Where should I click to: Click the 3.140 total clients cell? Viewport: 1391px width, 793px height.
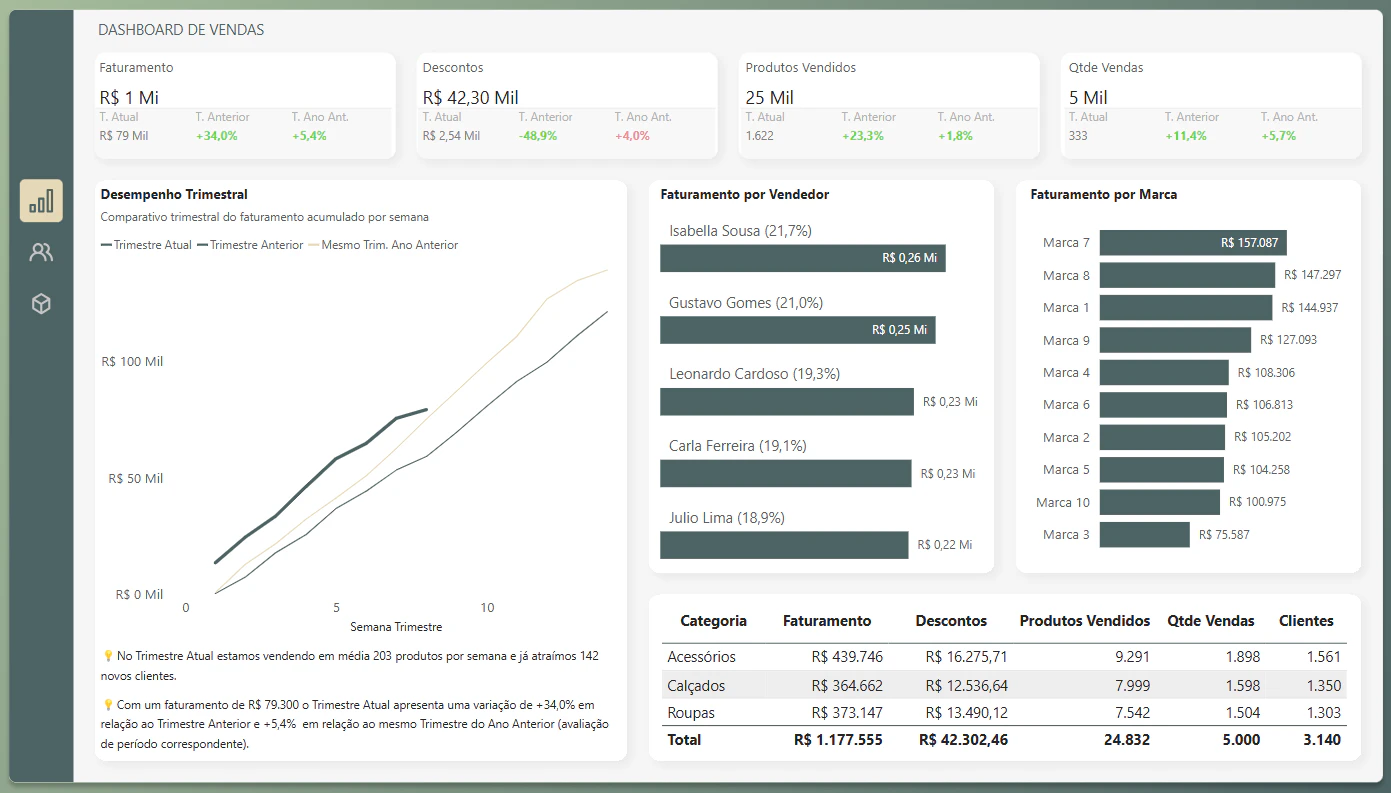(1320, 740)
